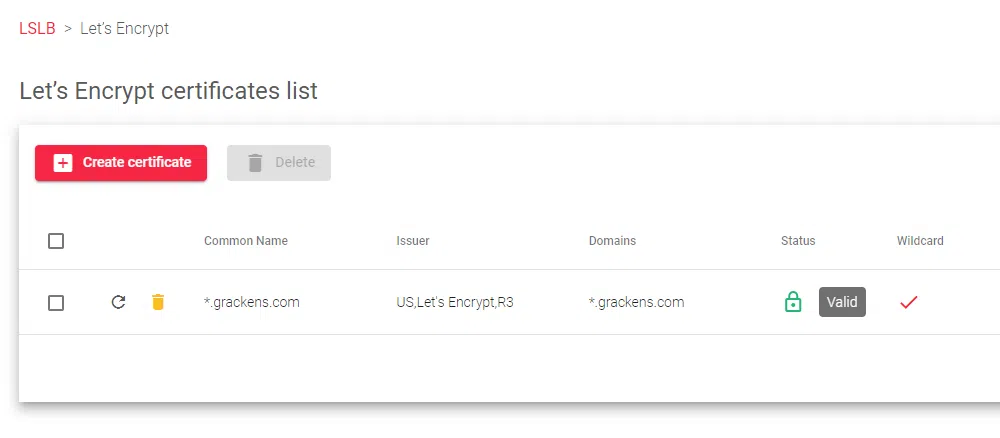1000x438 pixels.
Task: Click the US,Let's Encrypt,R3 issuer cell
Action: 455,302
